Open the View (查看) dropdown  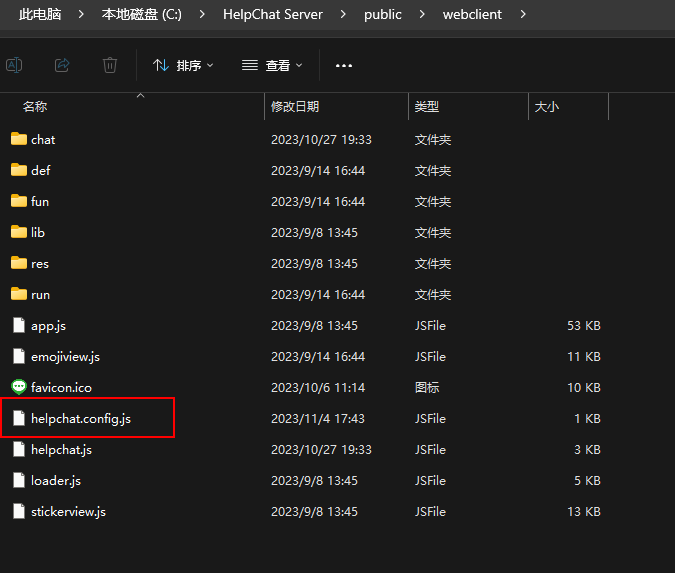click(x=272, y=65)
